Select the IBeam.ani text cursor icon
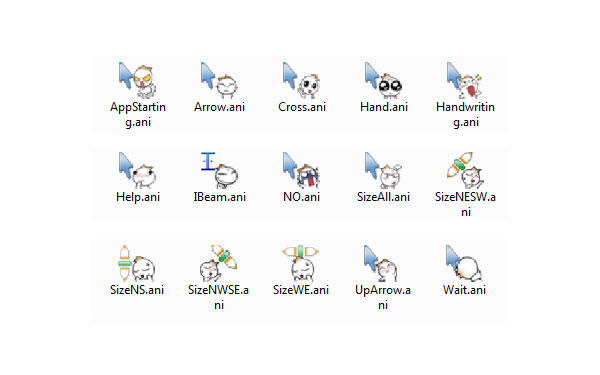The height and width of the screenshot is (375, 600). 219,170
